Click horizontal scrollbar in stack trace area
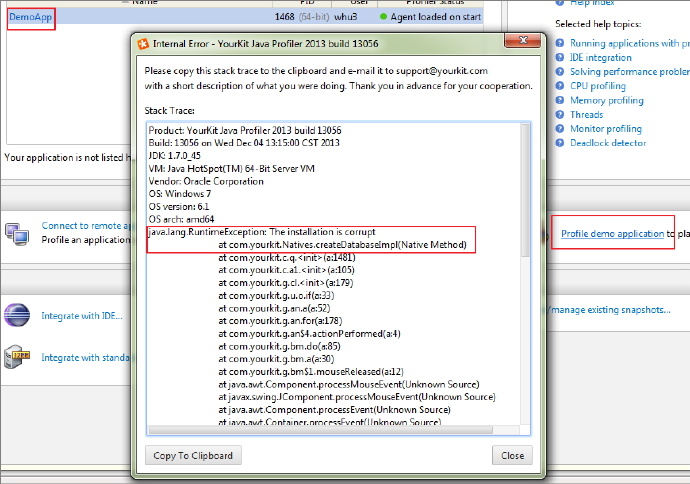Screen dimensions: 690x484 (x=321, y=430)
